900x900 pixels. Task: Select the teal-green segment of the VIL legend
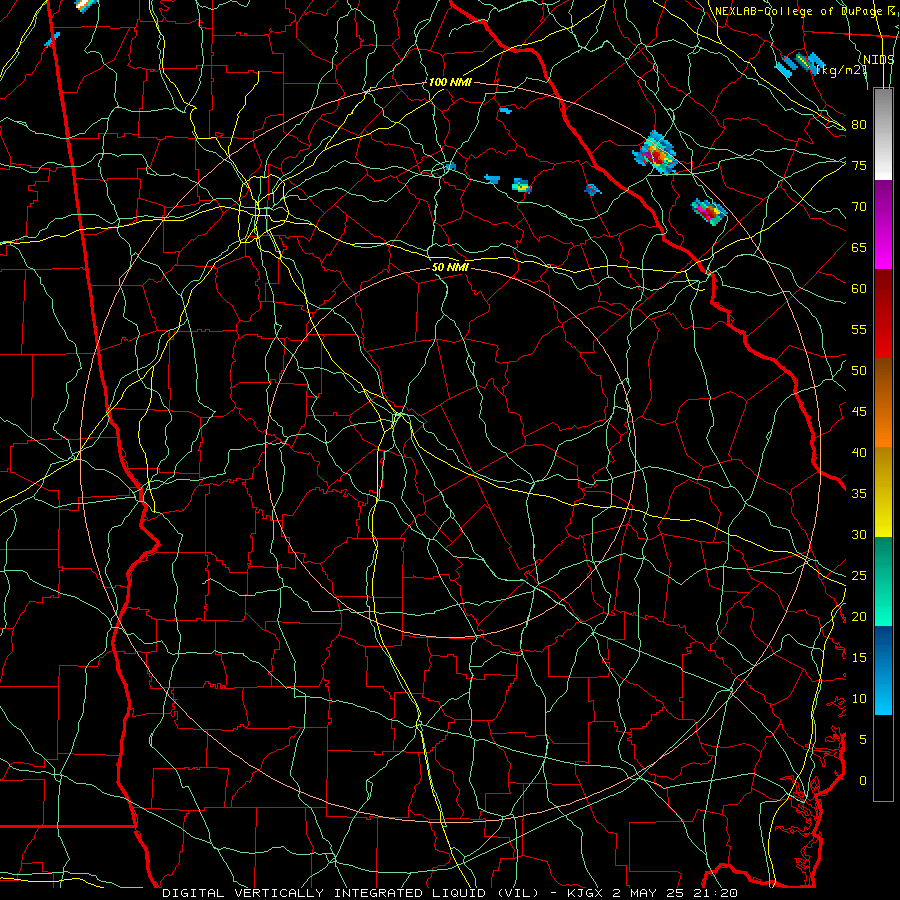883,581
